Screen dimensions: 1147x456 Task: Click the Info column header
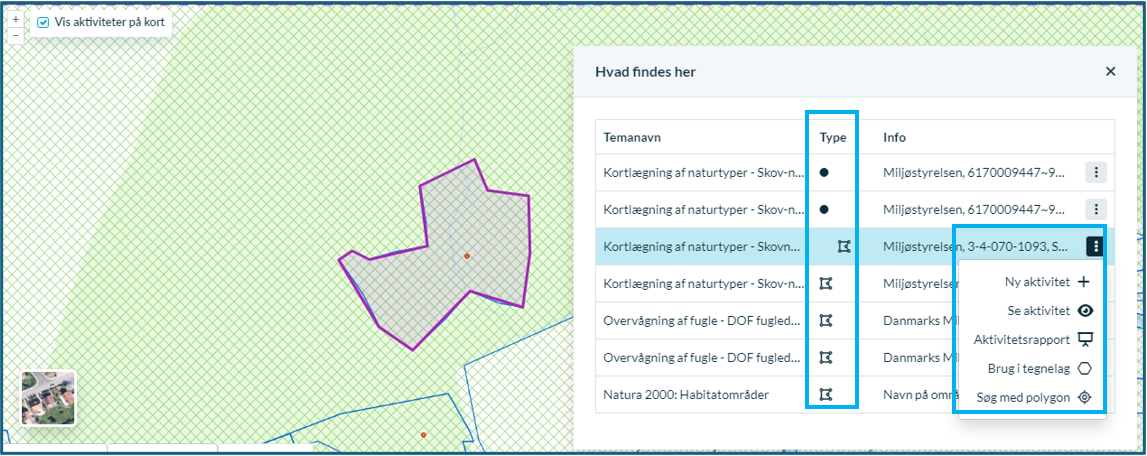pyautogui.click(x=895, y=137)
